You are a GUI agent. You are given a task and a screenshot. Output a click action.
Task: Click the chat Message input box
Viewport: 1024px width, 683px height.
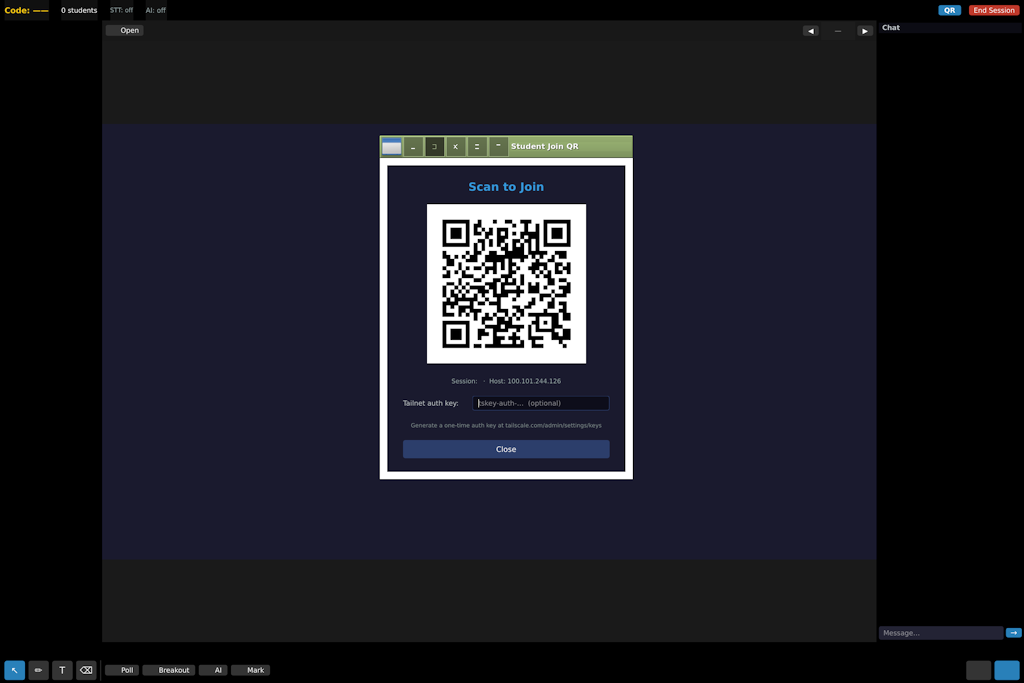[x=941, y=633]
